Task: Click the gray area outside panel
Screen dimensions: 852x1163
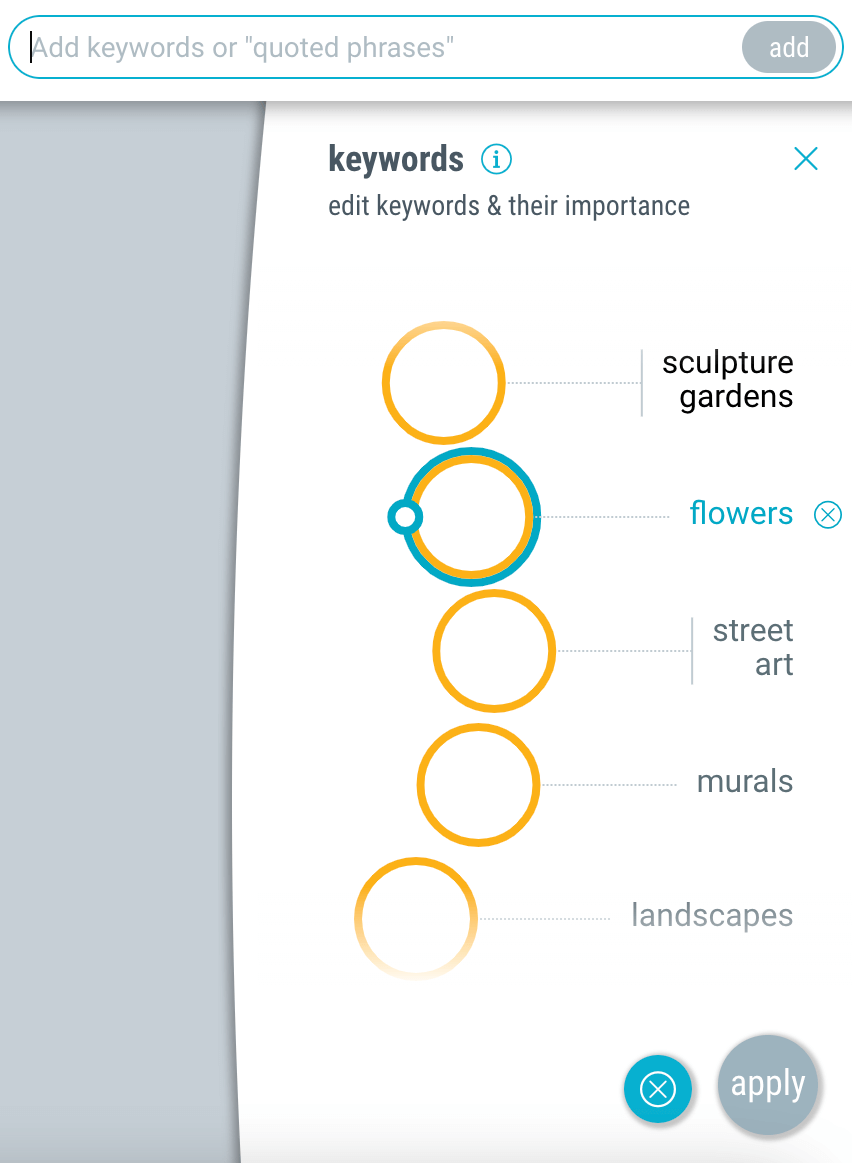Action: click(x=119, y=630)
